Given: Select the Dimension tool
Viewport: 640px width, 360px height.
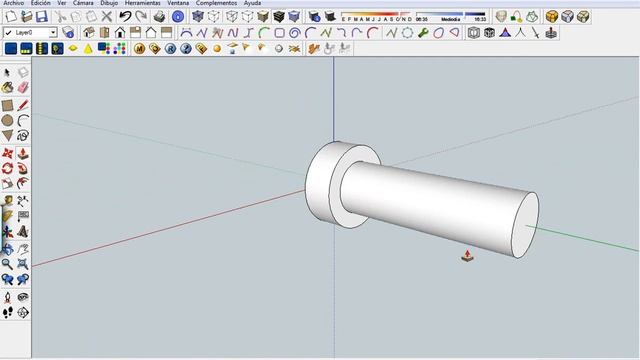Looking at the screenshot, I should [23, 201].
